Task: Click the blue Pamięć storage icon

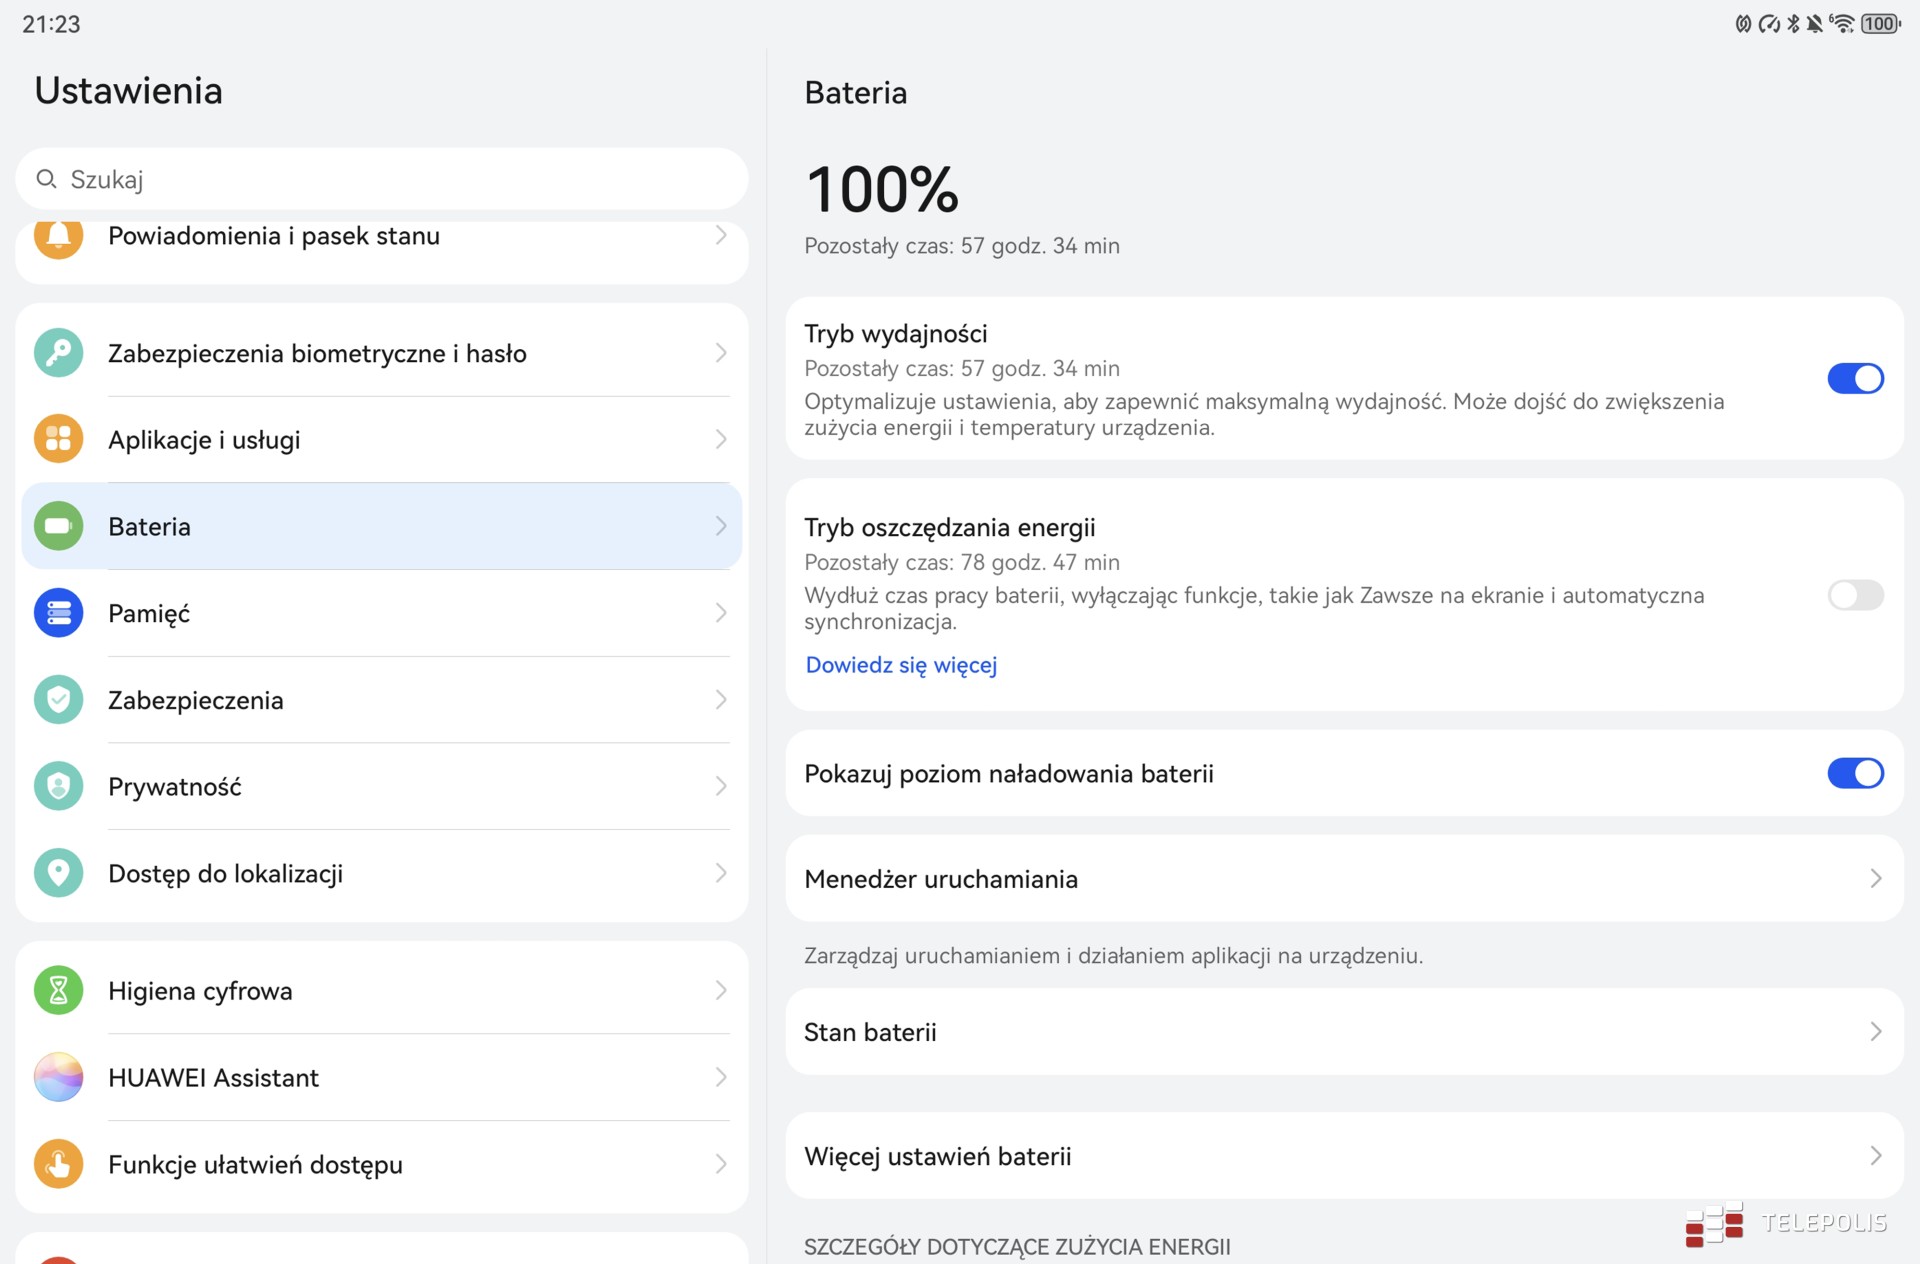Action: point(58,613)
